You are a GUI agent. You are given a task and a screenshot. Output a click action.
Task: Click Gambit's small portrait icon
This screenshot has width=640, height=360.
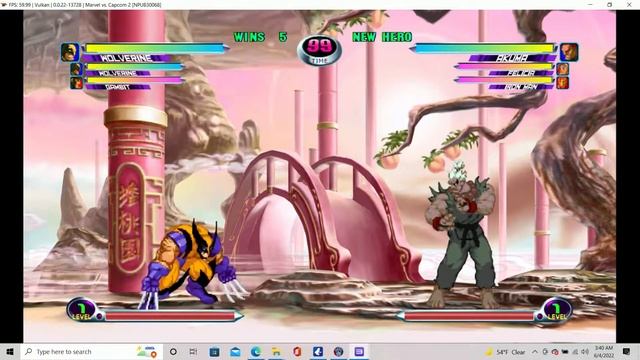tap(76, 83)
